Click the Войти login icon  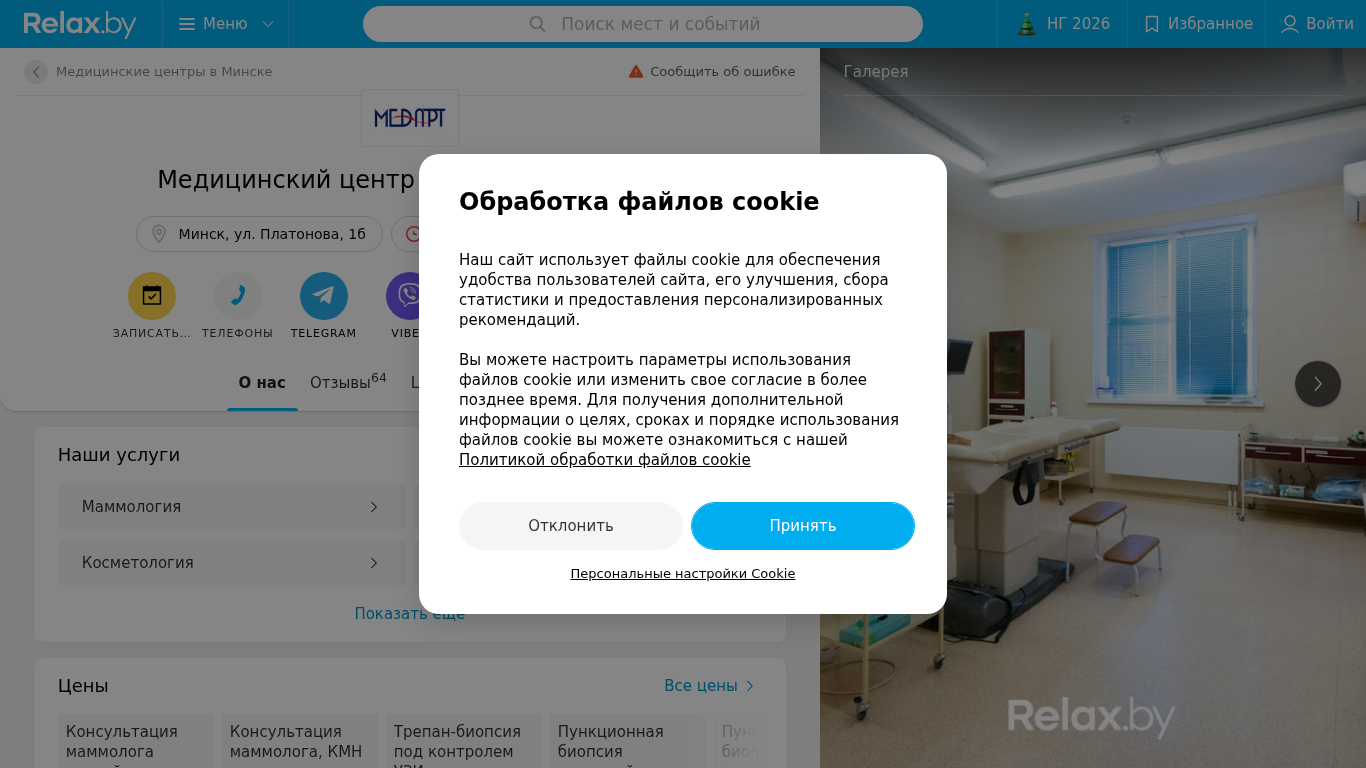pos(1290,24)
